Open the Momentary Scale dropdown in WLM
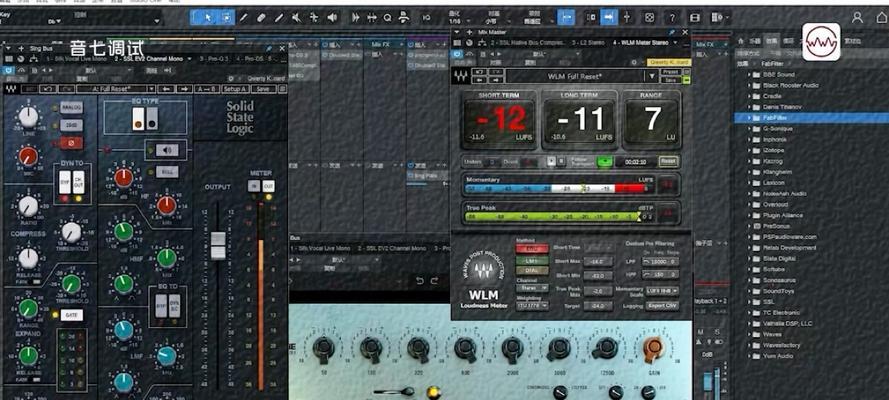Image resolution: width=889 pixels, height=400 pixels. [x=662, y=291]
